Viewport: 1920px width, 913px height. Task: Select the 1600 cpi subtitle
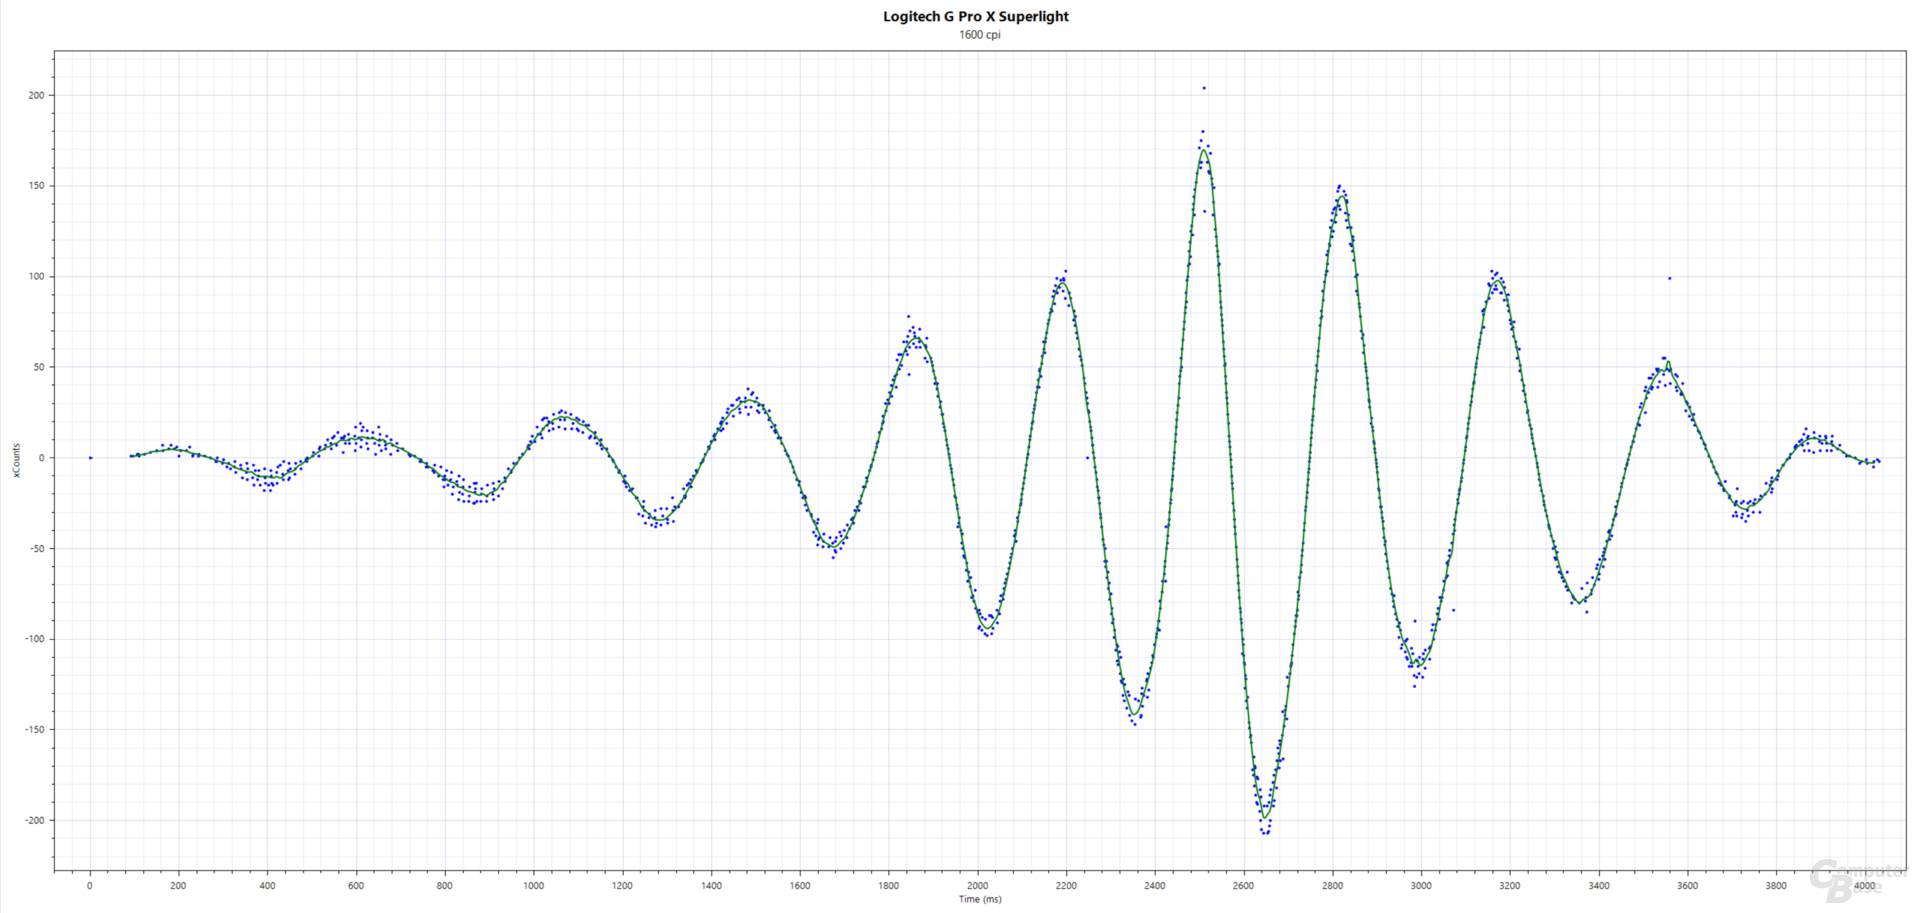pos(979,34)
